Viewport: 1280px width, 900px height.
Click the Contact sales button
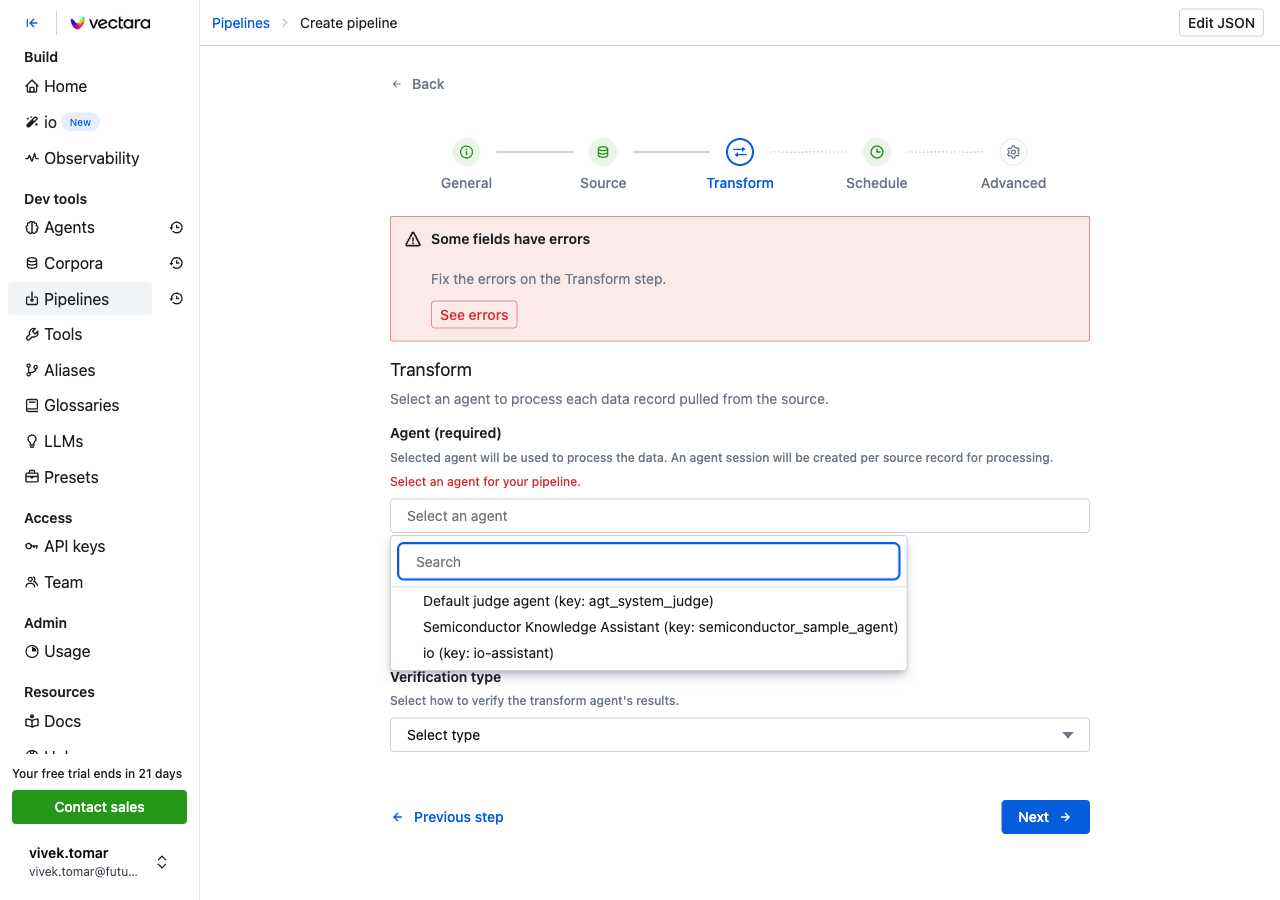(x=99, y=807)
